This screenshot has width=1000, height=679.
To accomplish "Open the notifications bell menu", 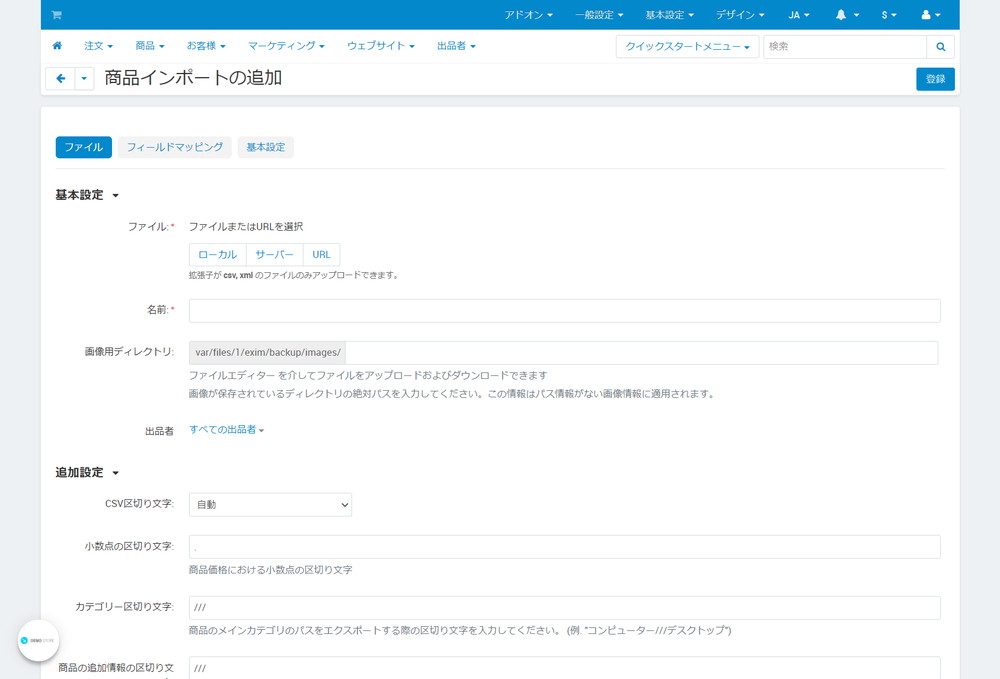I will pos(847,15).
